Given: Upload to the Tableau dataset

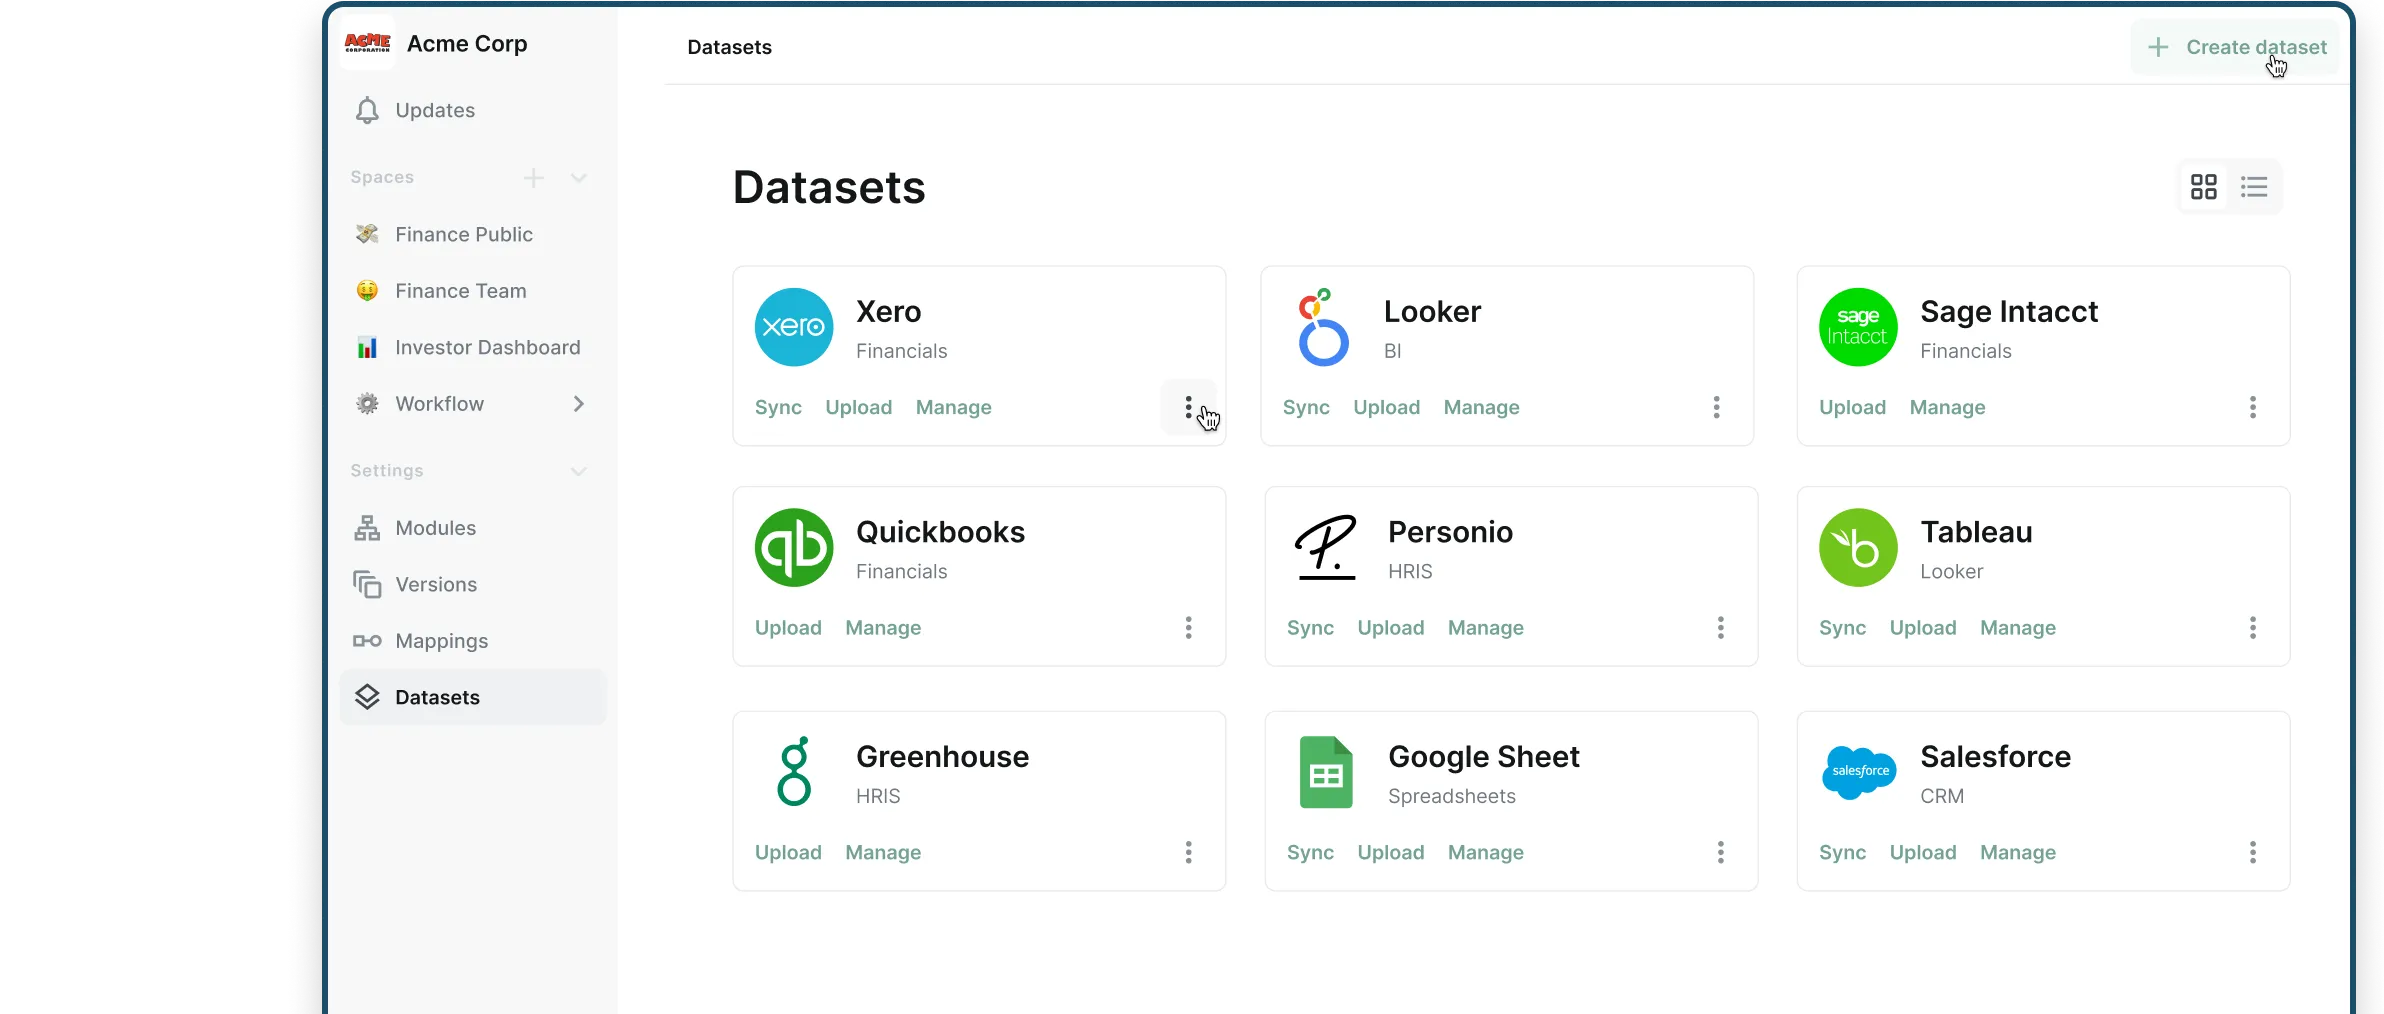Looking at the screenshot, I should click(1923, 628).
